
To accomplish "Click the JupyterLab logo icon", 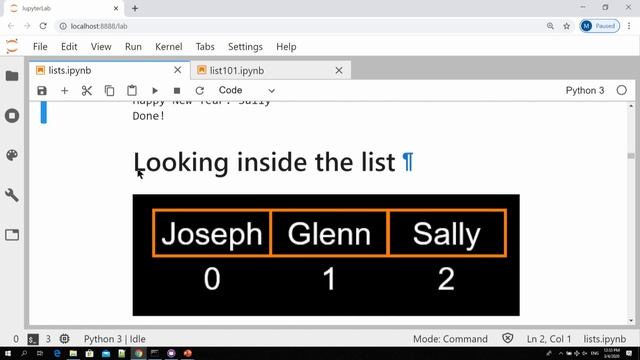I will click(12, 46).
